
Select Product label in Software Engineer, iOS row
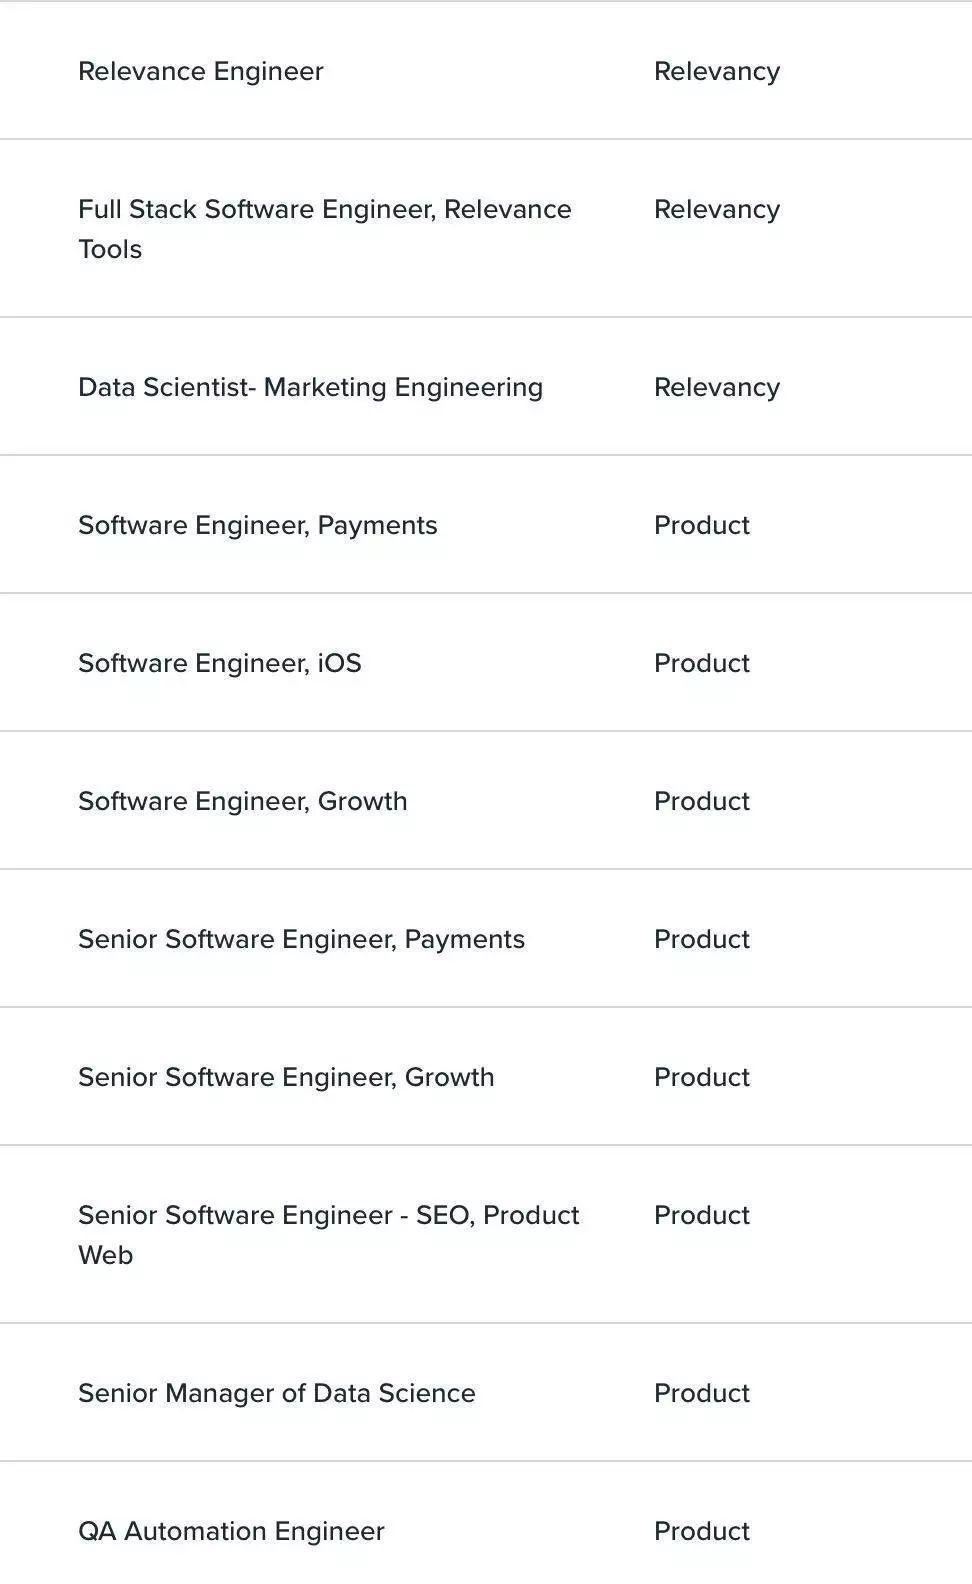coord(701,663)
